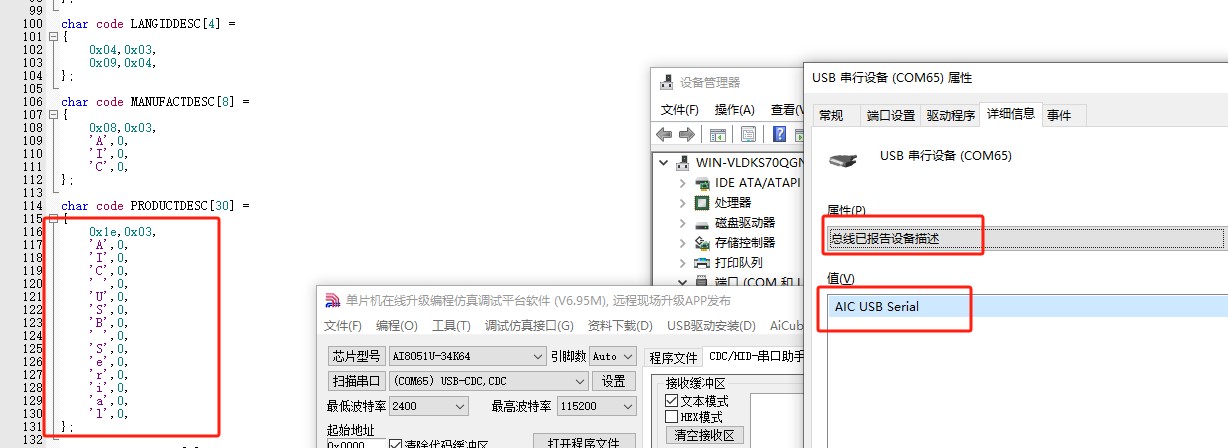Collapse MANUFACTDESC code block at line 107
The height and width of the screenshot is (448, 1228).
tap(52, 114)
